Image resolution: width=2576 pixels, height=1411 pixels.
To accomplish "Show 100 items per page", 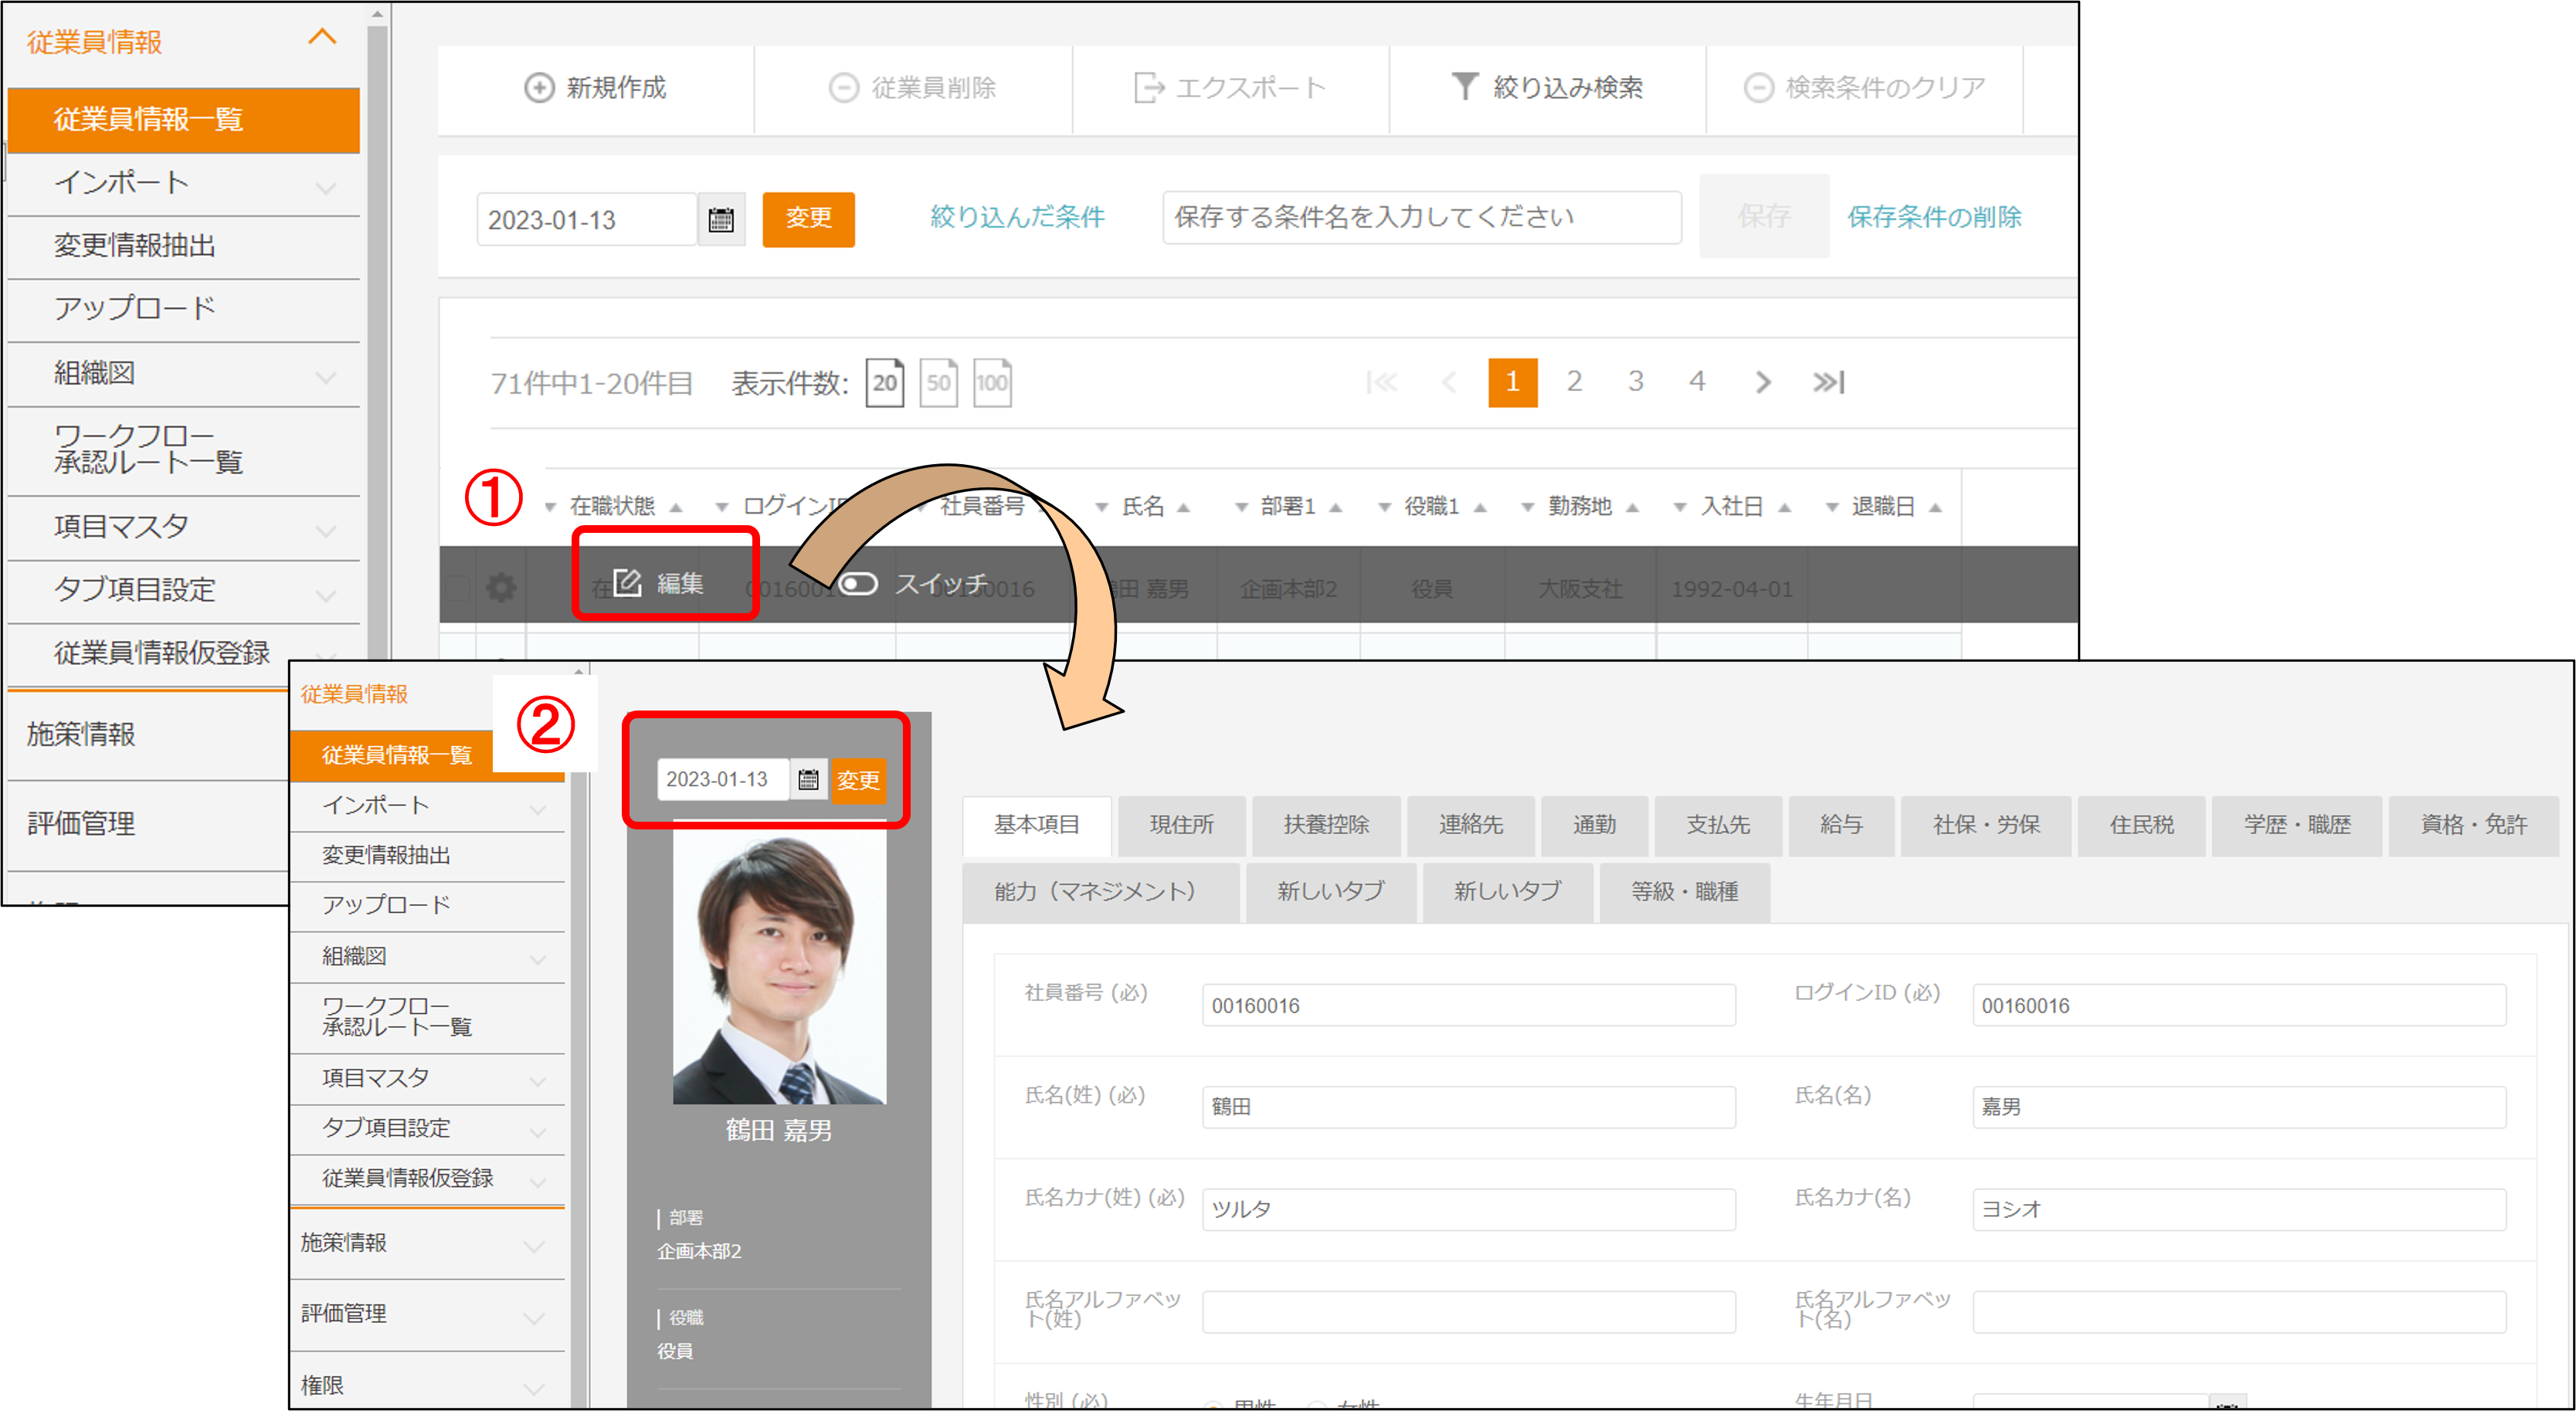I will (x=992, y=382).
